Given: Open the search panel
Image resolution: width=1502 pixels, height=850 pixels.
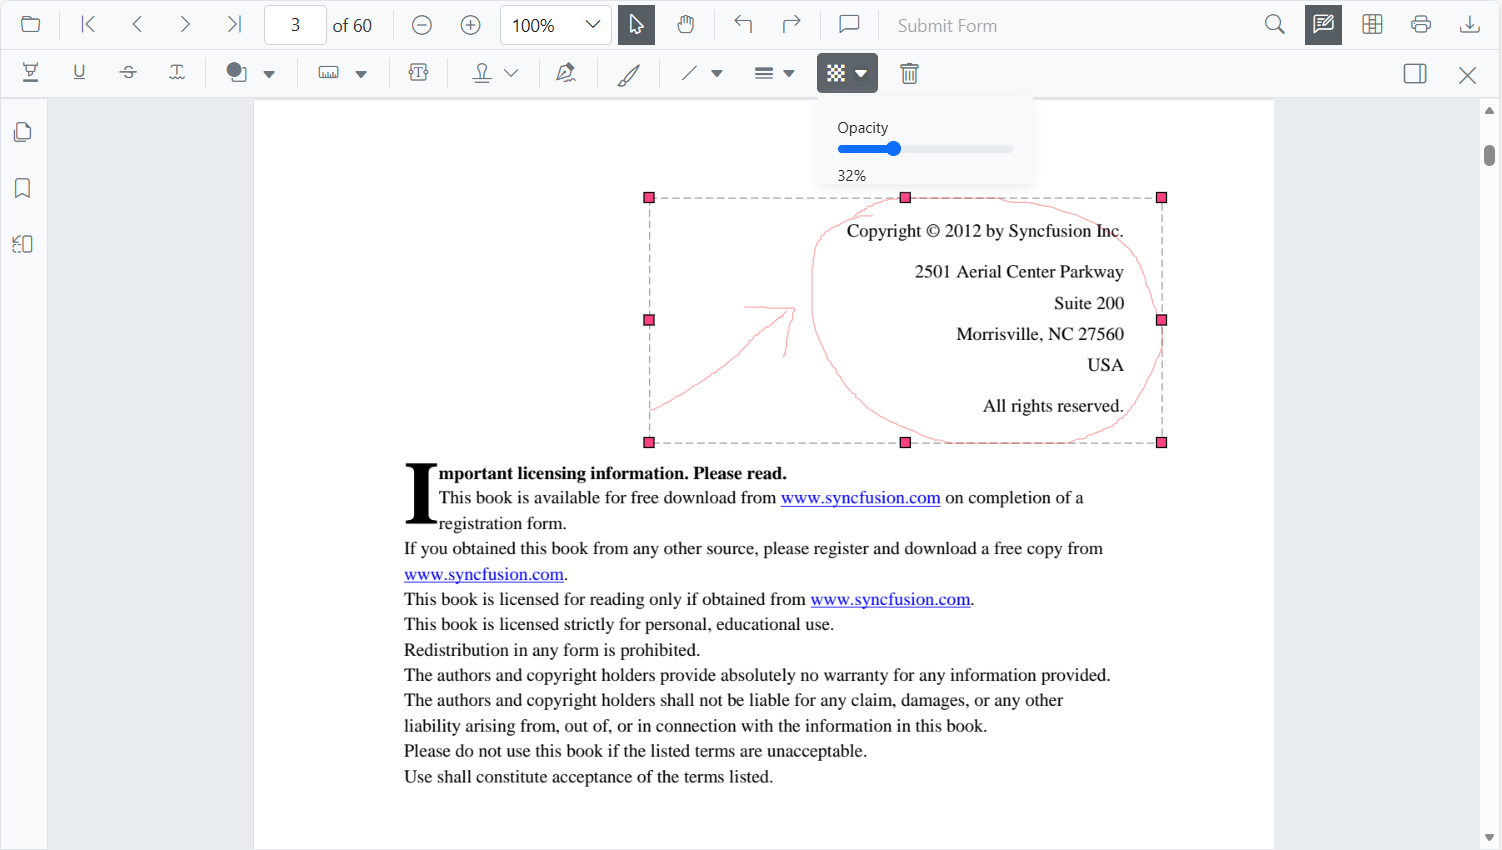Looking at the screenshot, I should [1274, 24].
